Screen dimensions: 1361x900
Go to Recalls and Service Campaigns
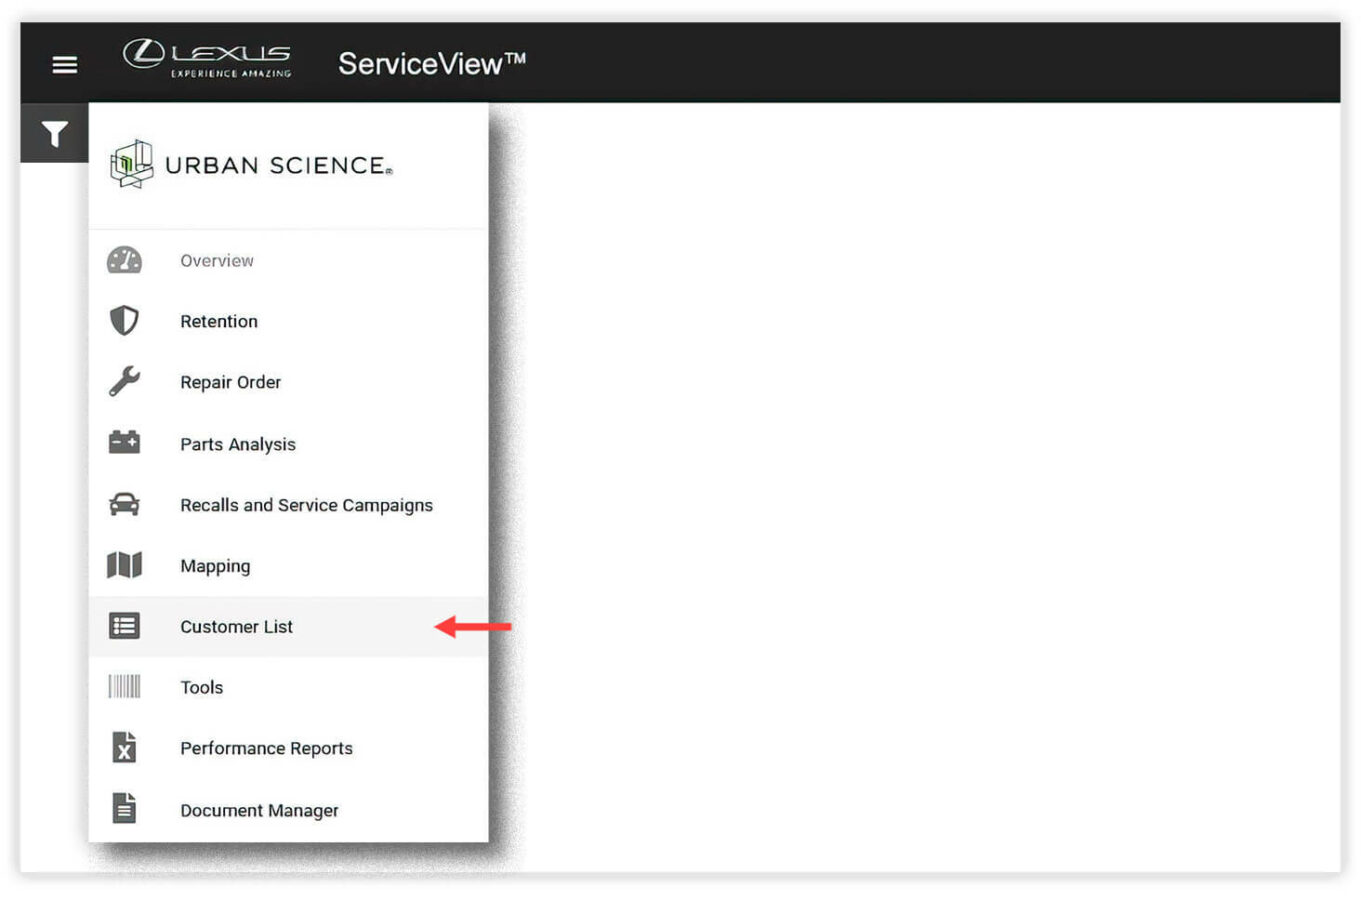[x=306, y=505]
